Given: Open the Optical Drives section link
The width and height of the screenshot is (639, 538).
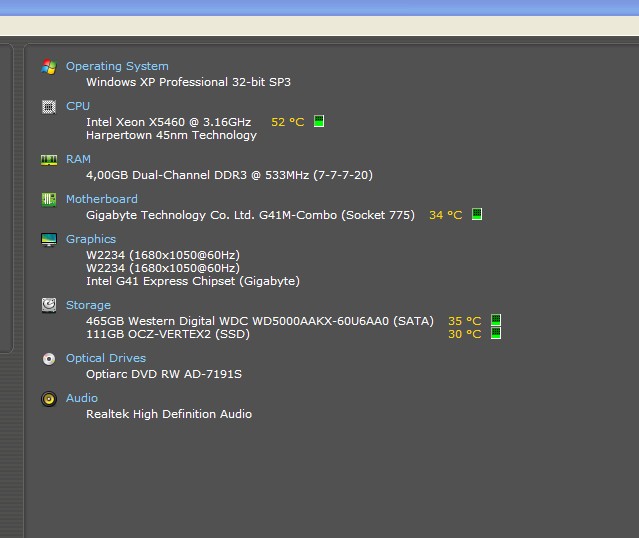Looking at the screenshot, I should (106, 358).
